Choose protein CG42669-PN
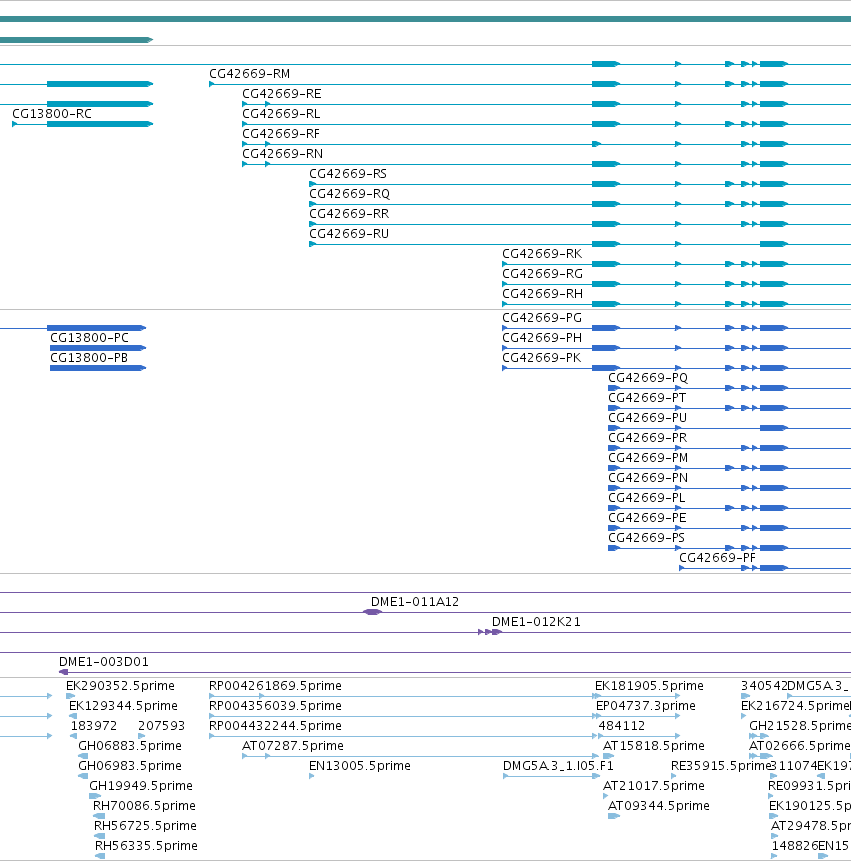This screenshot has height=861, width=851. tap(648, 478)
